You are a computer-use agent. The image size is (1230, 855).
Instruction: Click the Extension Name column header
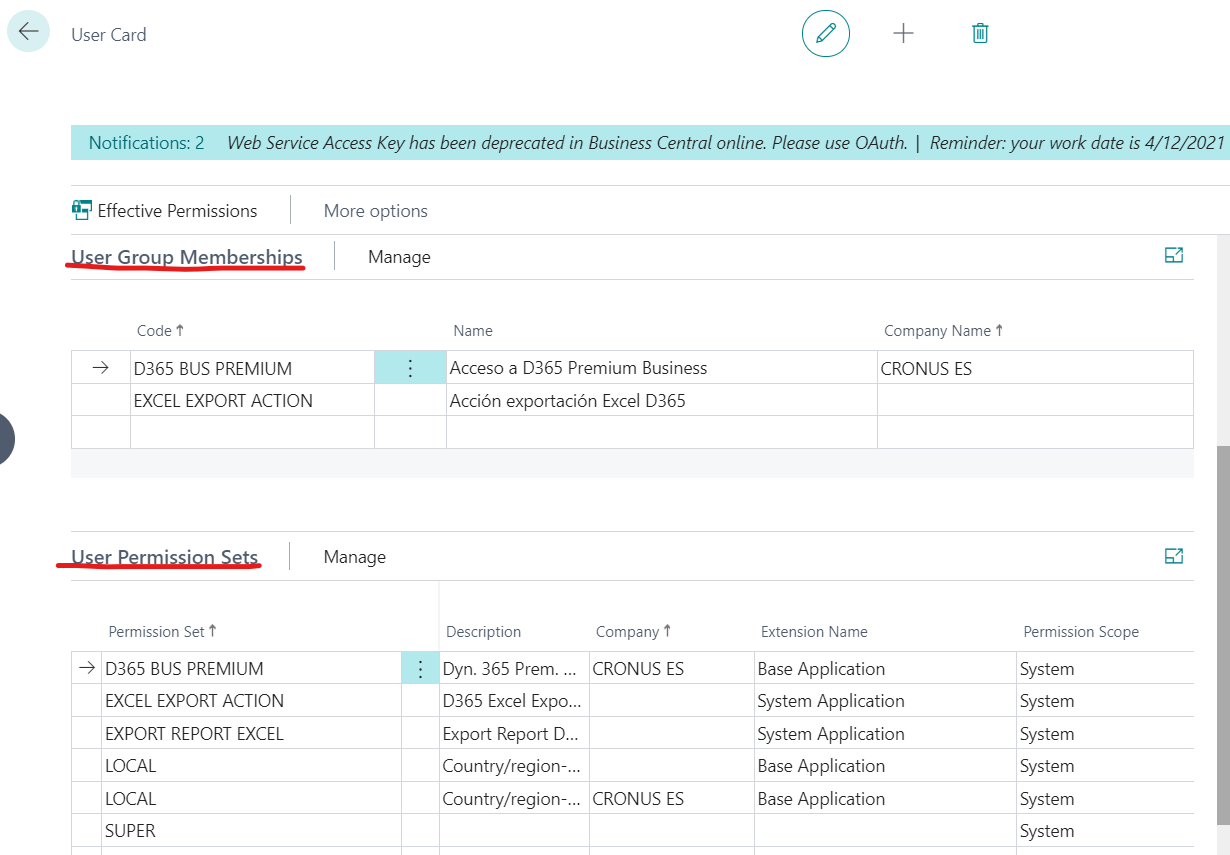[x=814, y=632]
